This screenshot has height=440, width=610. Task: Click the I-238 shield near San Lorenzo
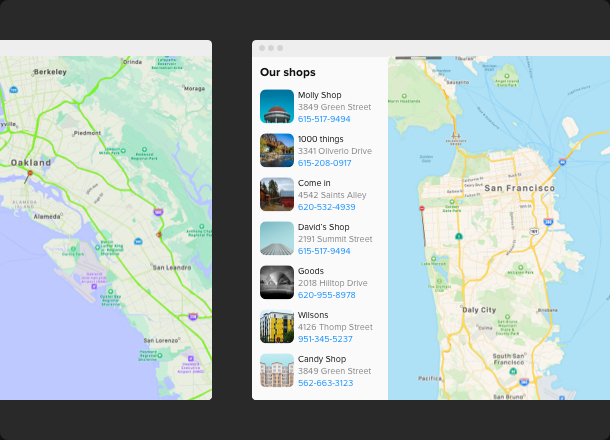[193, 316]
